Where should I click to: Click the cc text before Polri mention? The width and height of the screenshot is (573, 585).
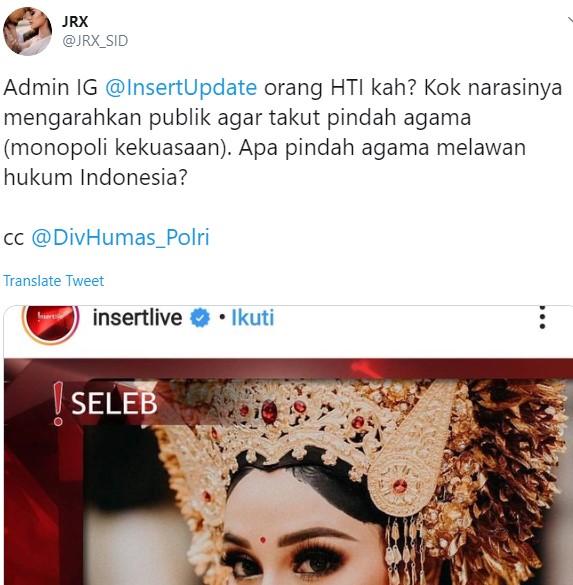[14, 238]
